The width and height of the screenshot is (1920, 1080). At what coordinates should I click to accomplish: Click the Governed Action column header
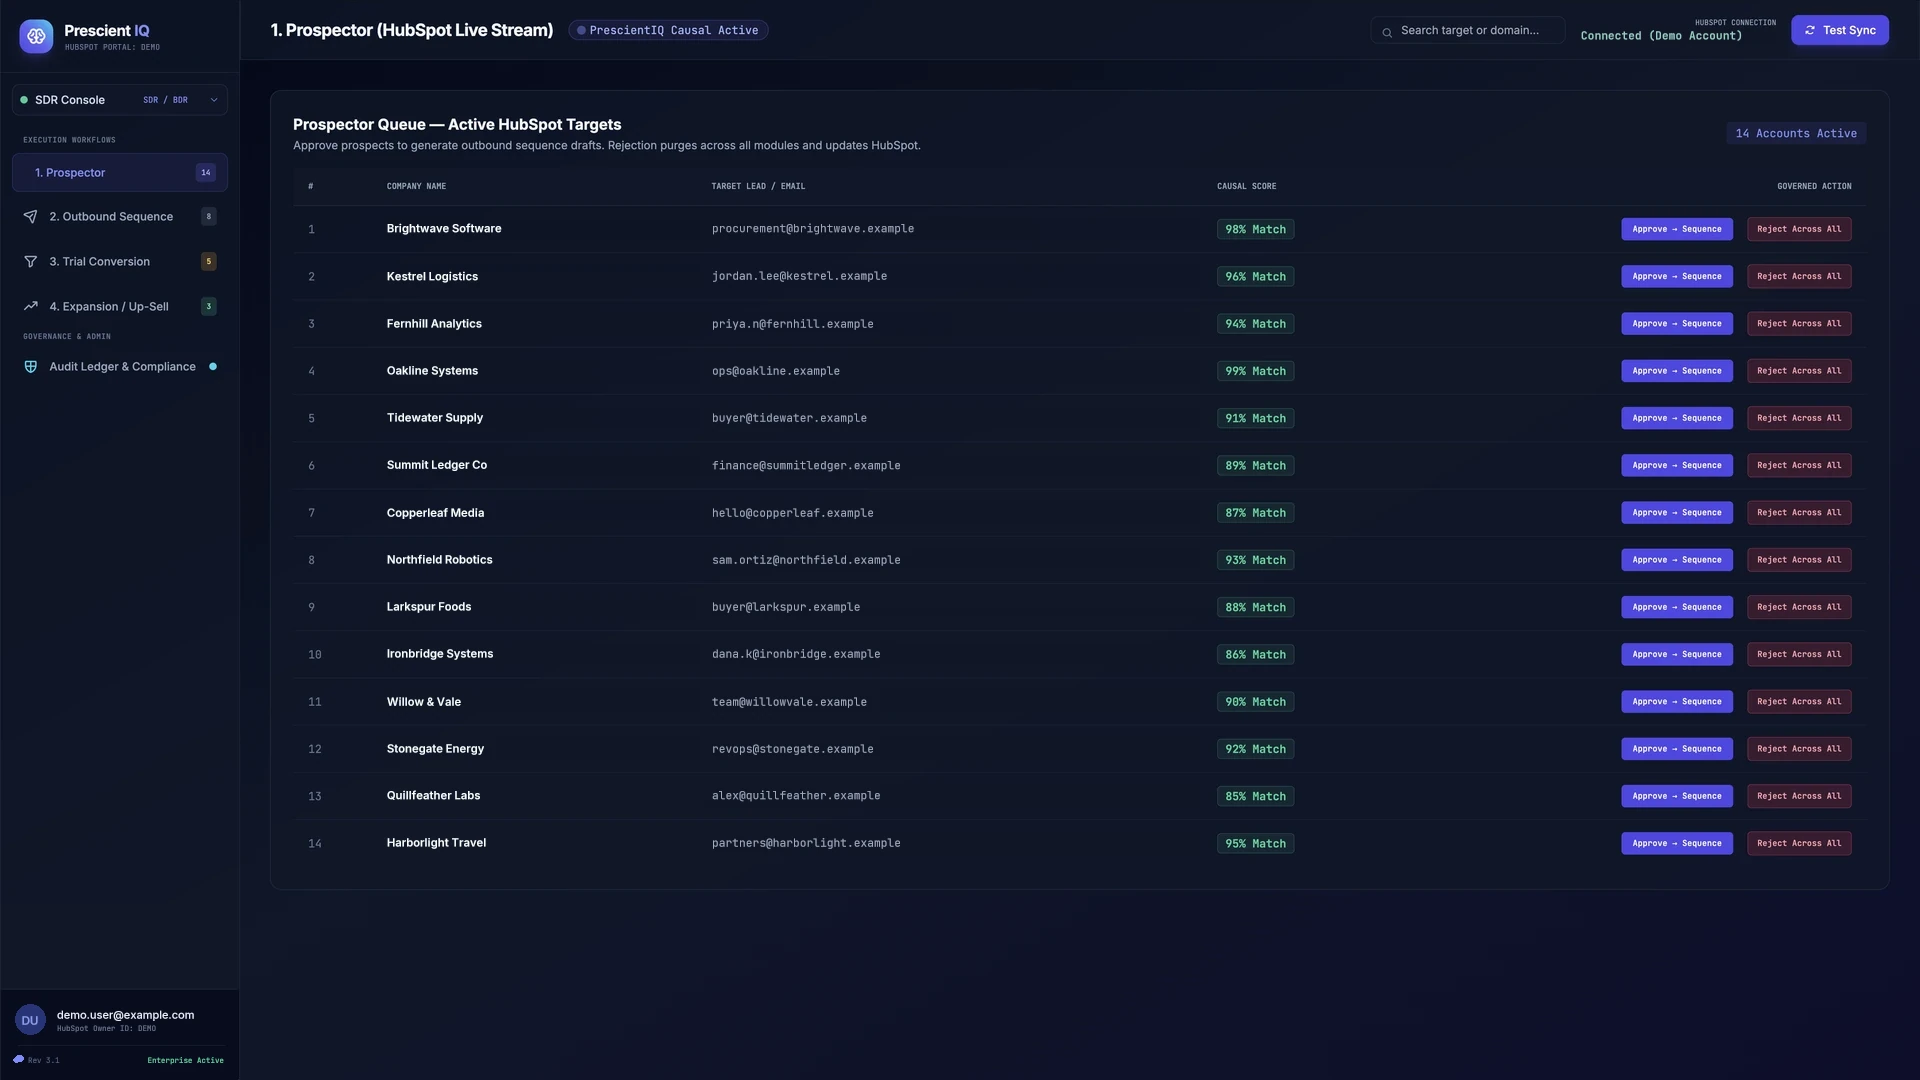(x=1814, y=186)
